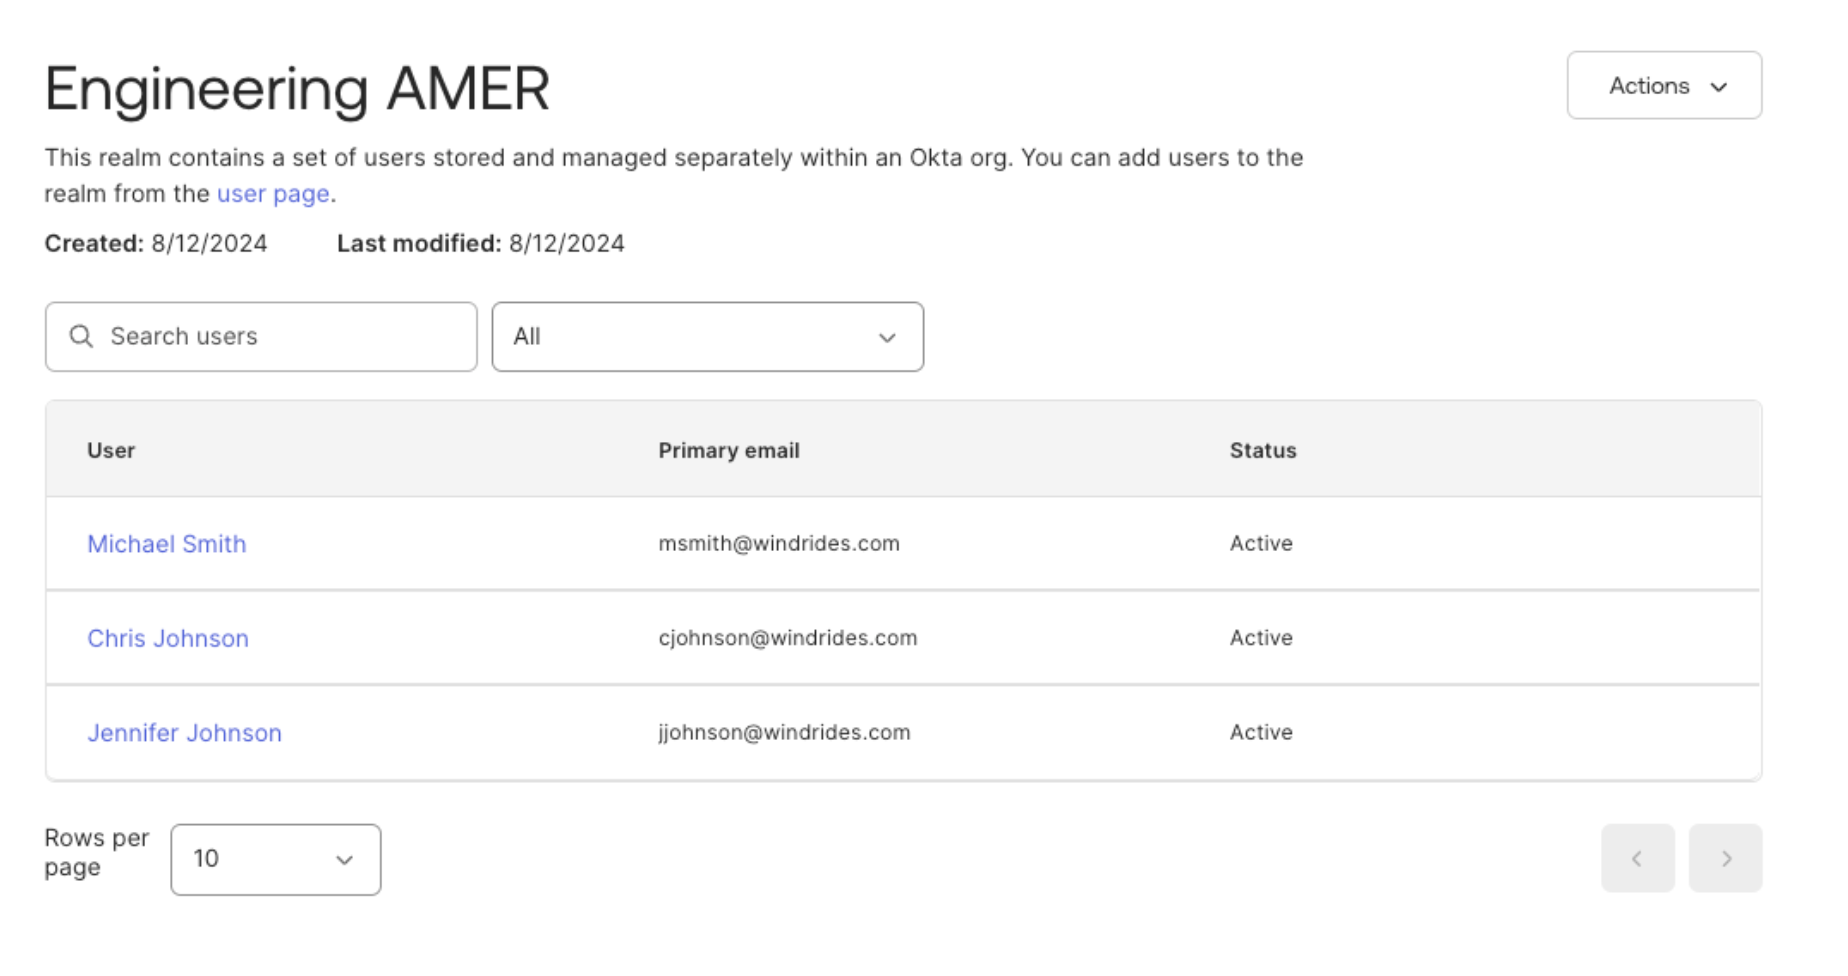Click the rows per page chevron
This screenshot has height=976, width=1848.
point(344,860)
